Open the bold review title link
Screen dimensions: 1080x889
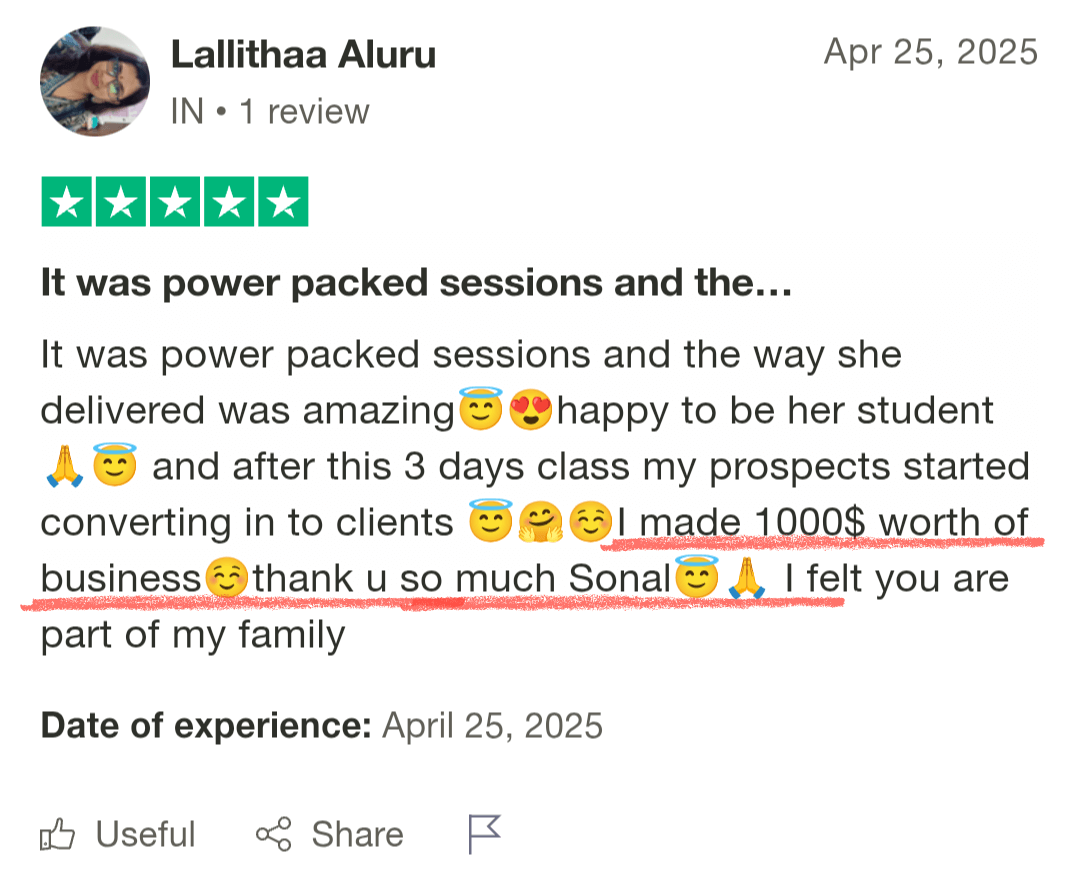416,284
